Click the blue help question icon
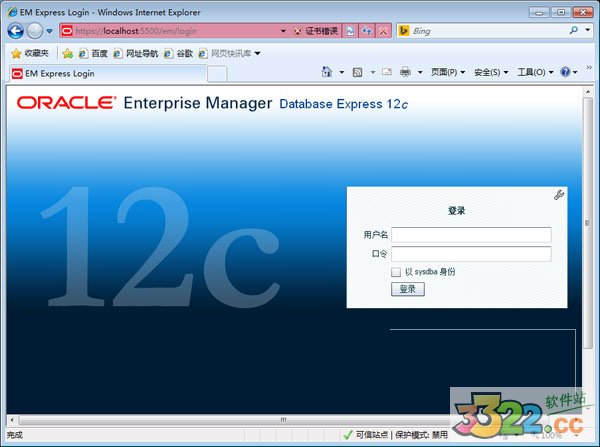 565,72
